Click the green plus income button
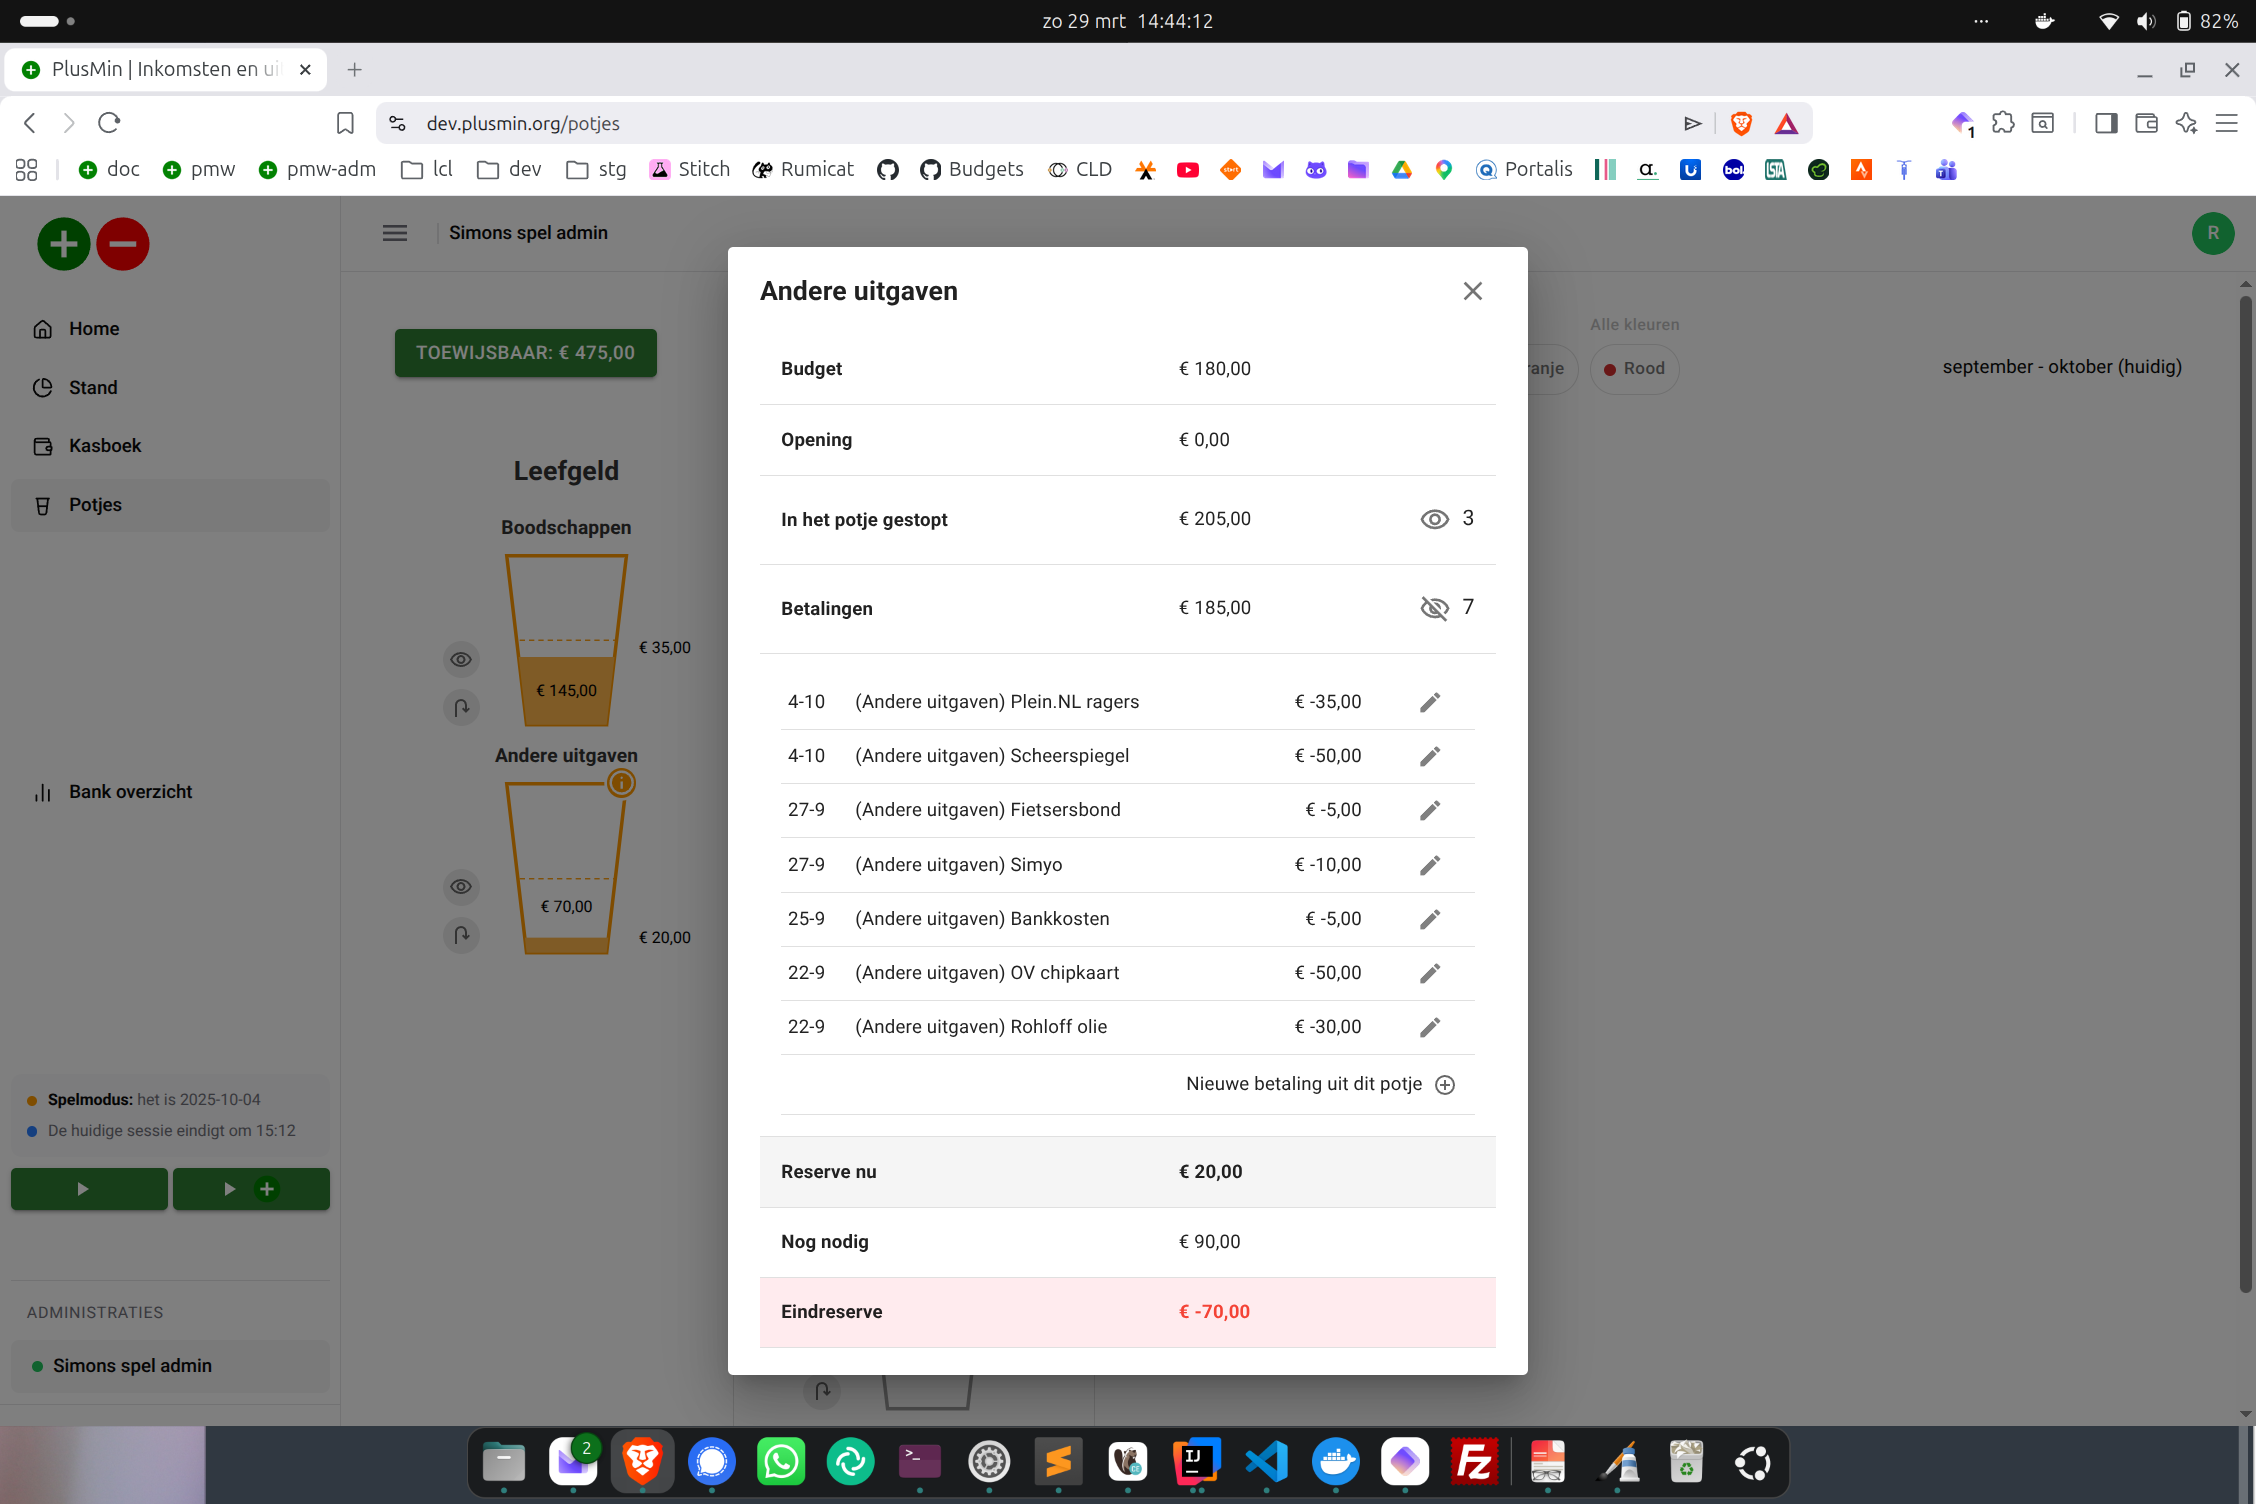The image size is (2256, 1504). (63, 244)
